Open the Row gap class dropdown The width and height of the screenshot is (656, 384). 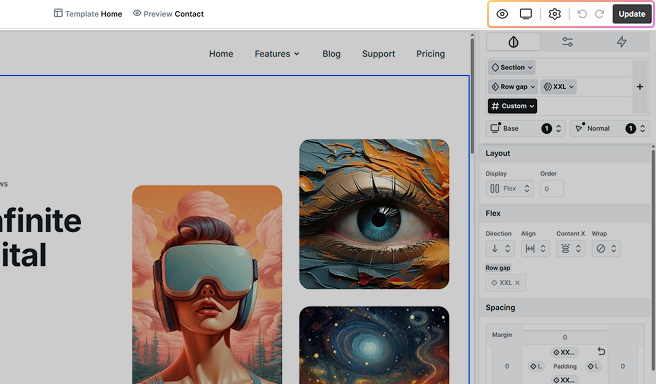click(513, 87)
